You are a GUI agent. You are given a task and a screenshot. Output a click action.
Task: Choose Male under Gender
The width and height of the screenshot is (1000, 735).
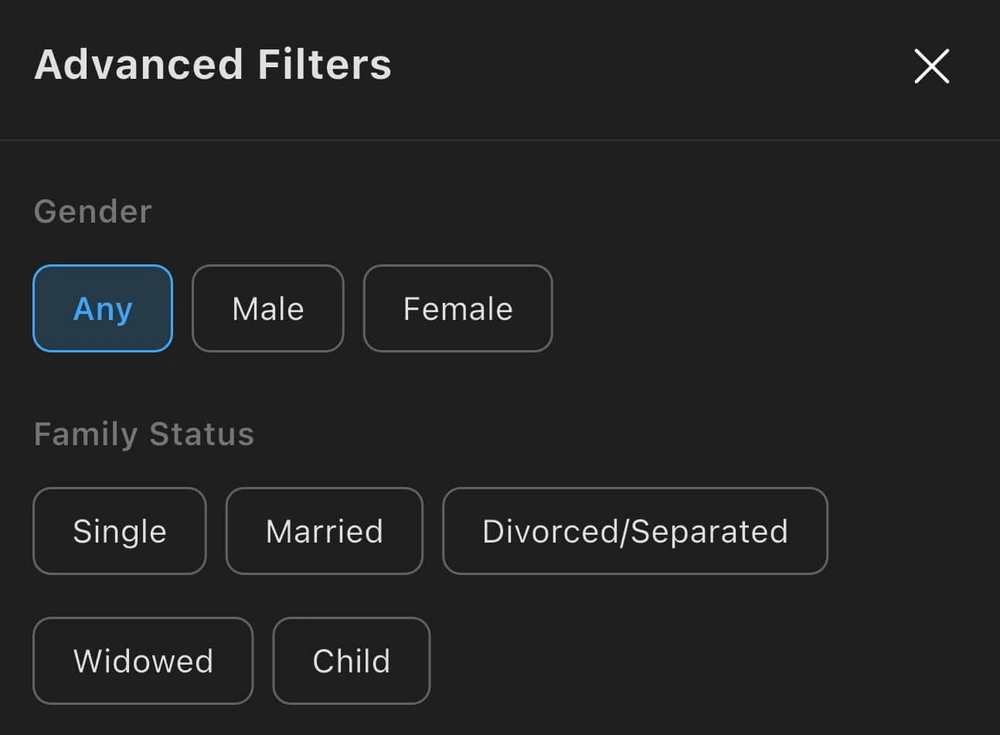coord(268,309)
